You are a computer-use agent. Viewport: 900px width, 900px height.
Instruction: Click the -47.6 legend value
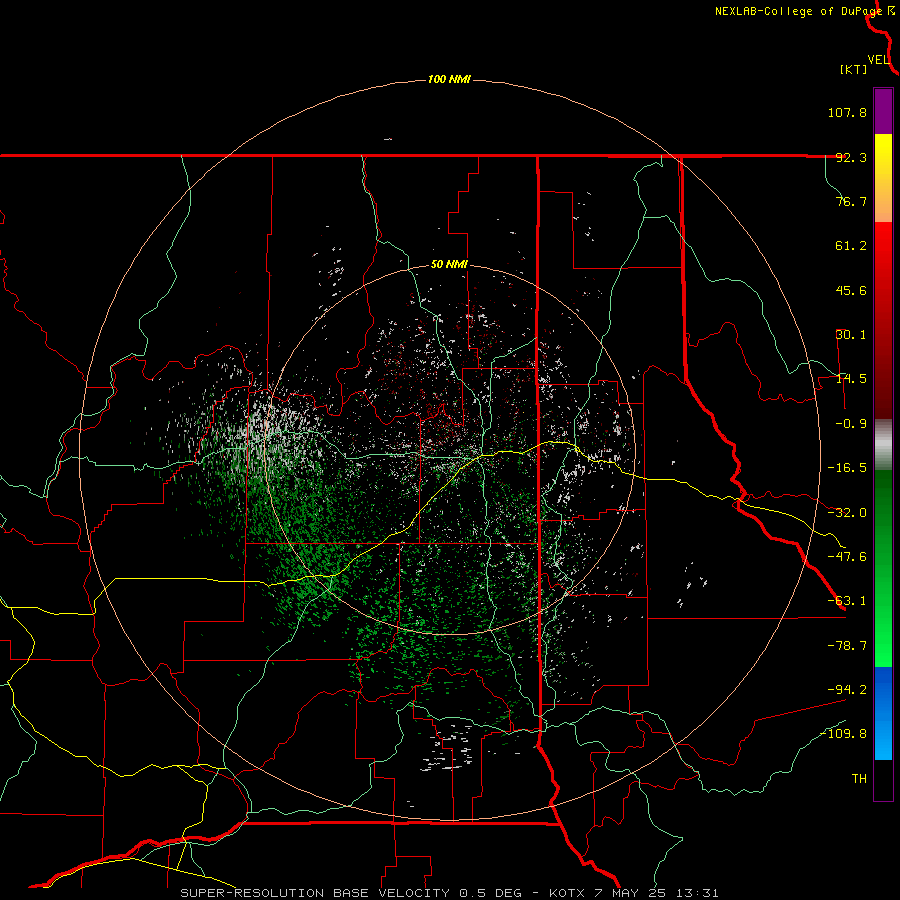[x=847, y=557]
